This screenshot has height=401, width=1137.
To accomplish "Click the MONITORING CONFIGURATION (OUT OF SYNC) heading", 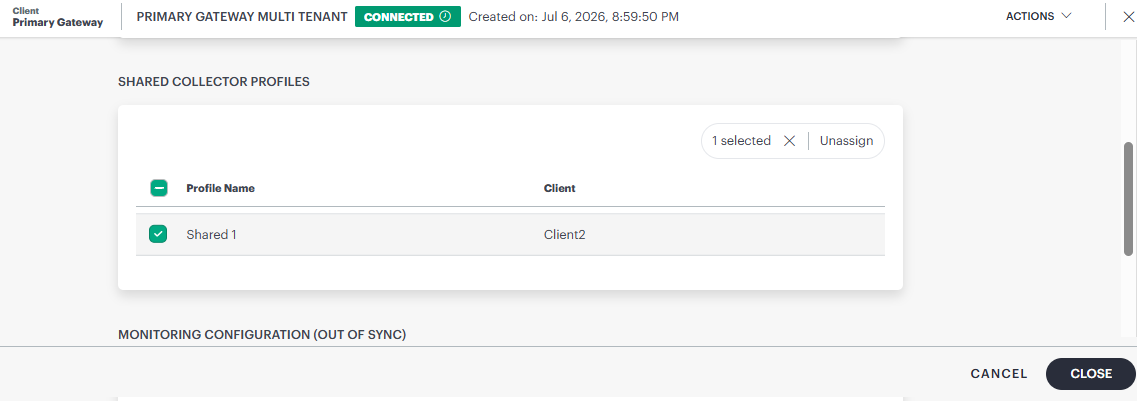I will [262, 335].
